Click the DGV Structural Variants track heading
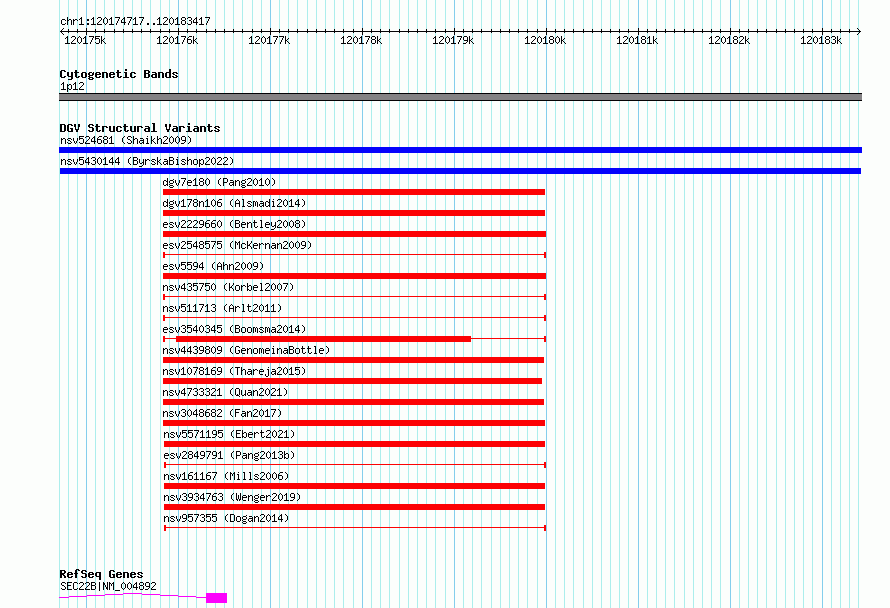Viewport: 890px width, 608px height. coord(140,128)
